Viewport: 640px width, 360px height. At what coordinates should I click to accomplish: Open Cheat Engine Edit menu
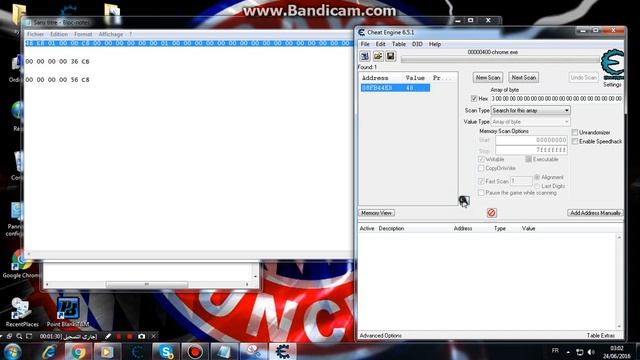click(380, 44)
